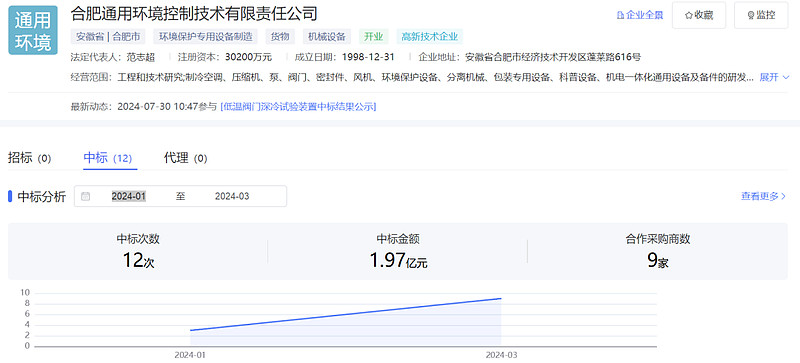Click the 通用环境 company logo

pos(33,31)
